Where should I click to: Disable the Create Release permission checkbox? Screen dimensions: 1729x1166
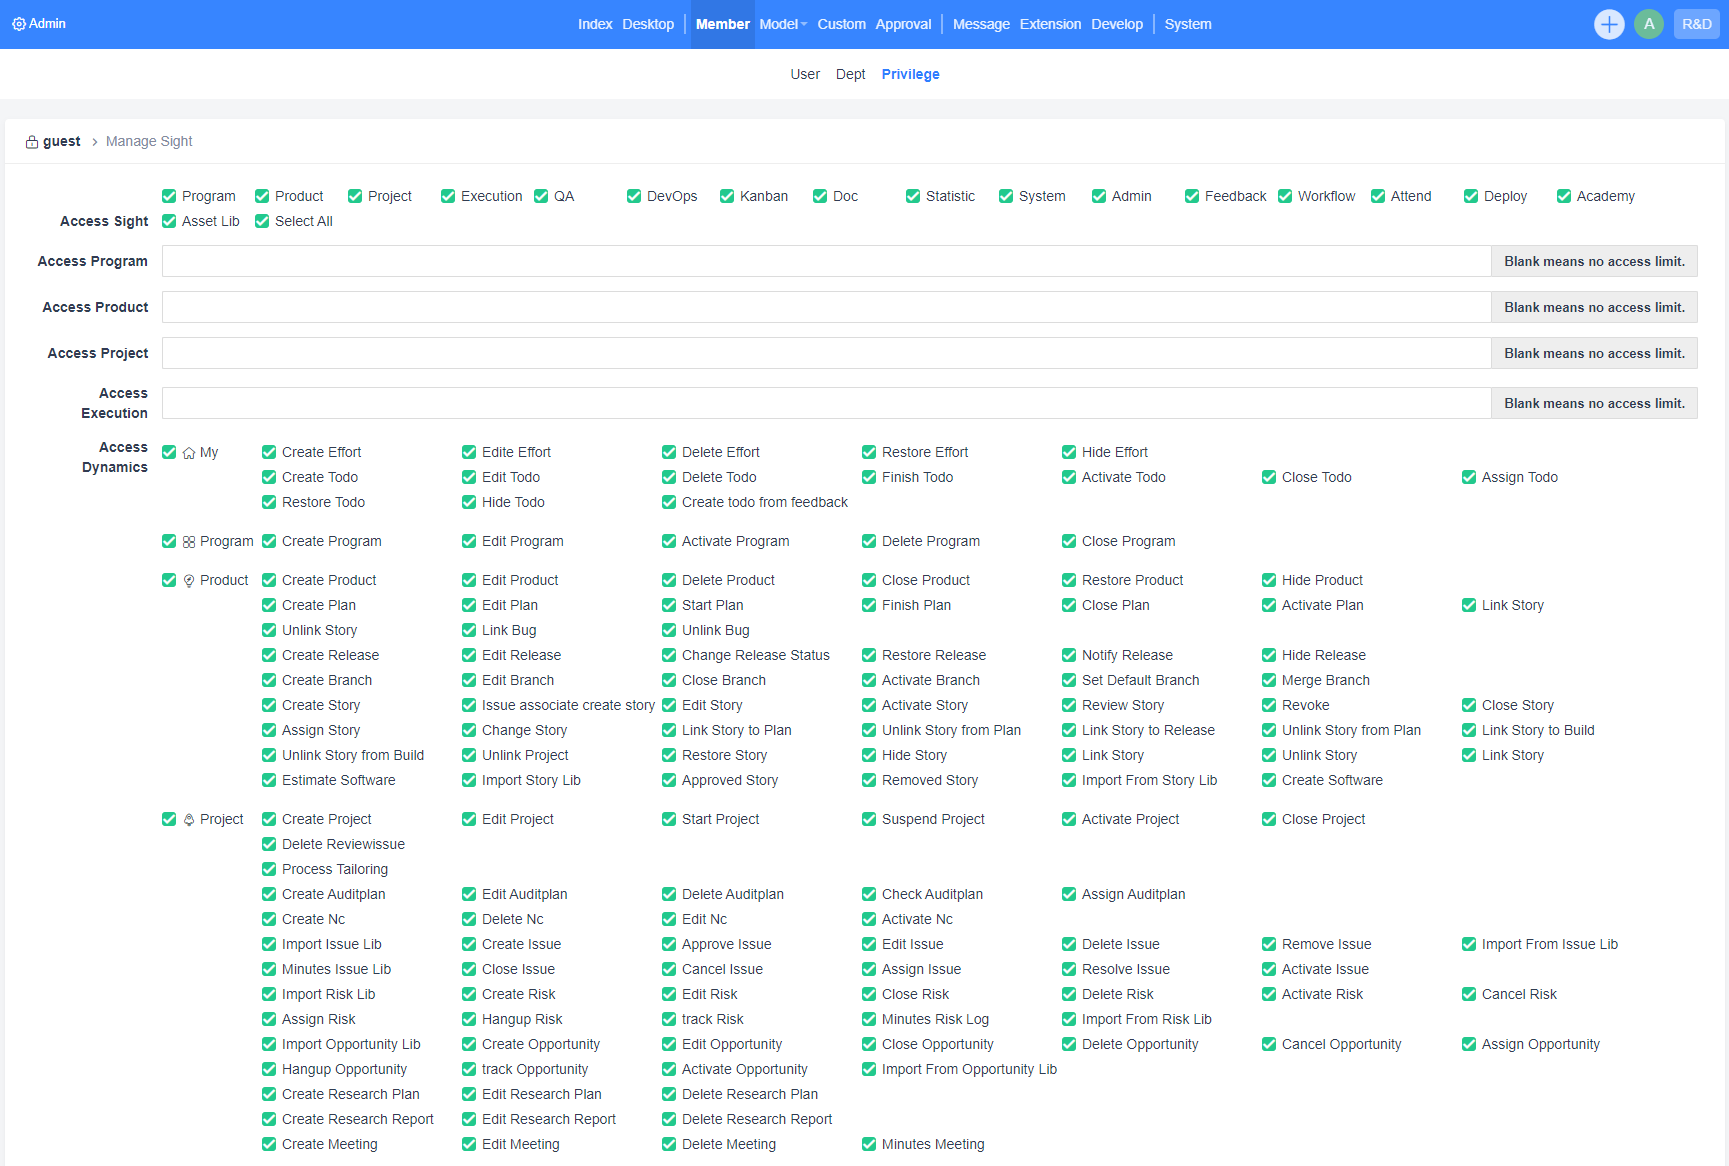tap(269, 656)
